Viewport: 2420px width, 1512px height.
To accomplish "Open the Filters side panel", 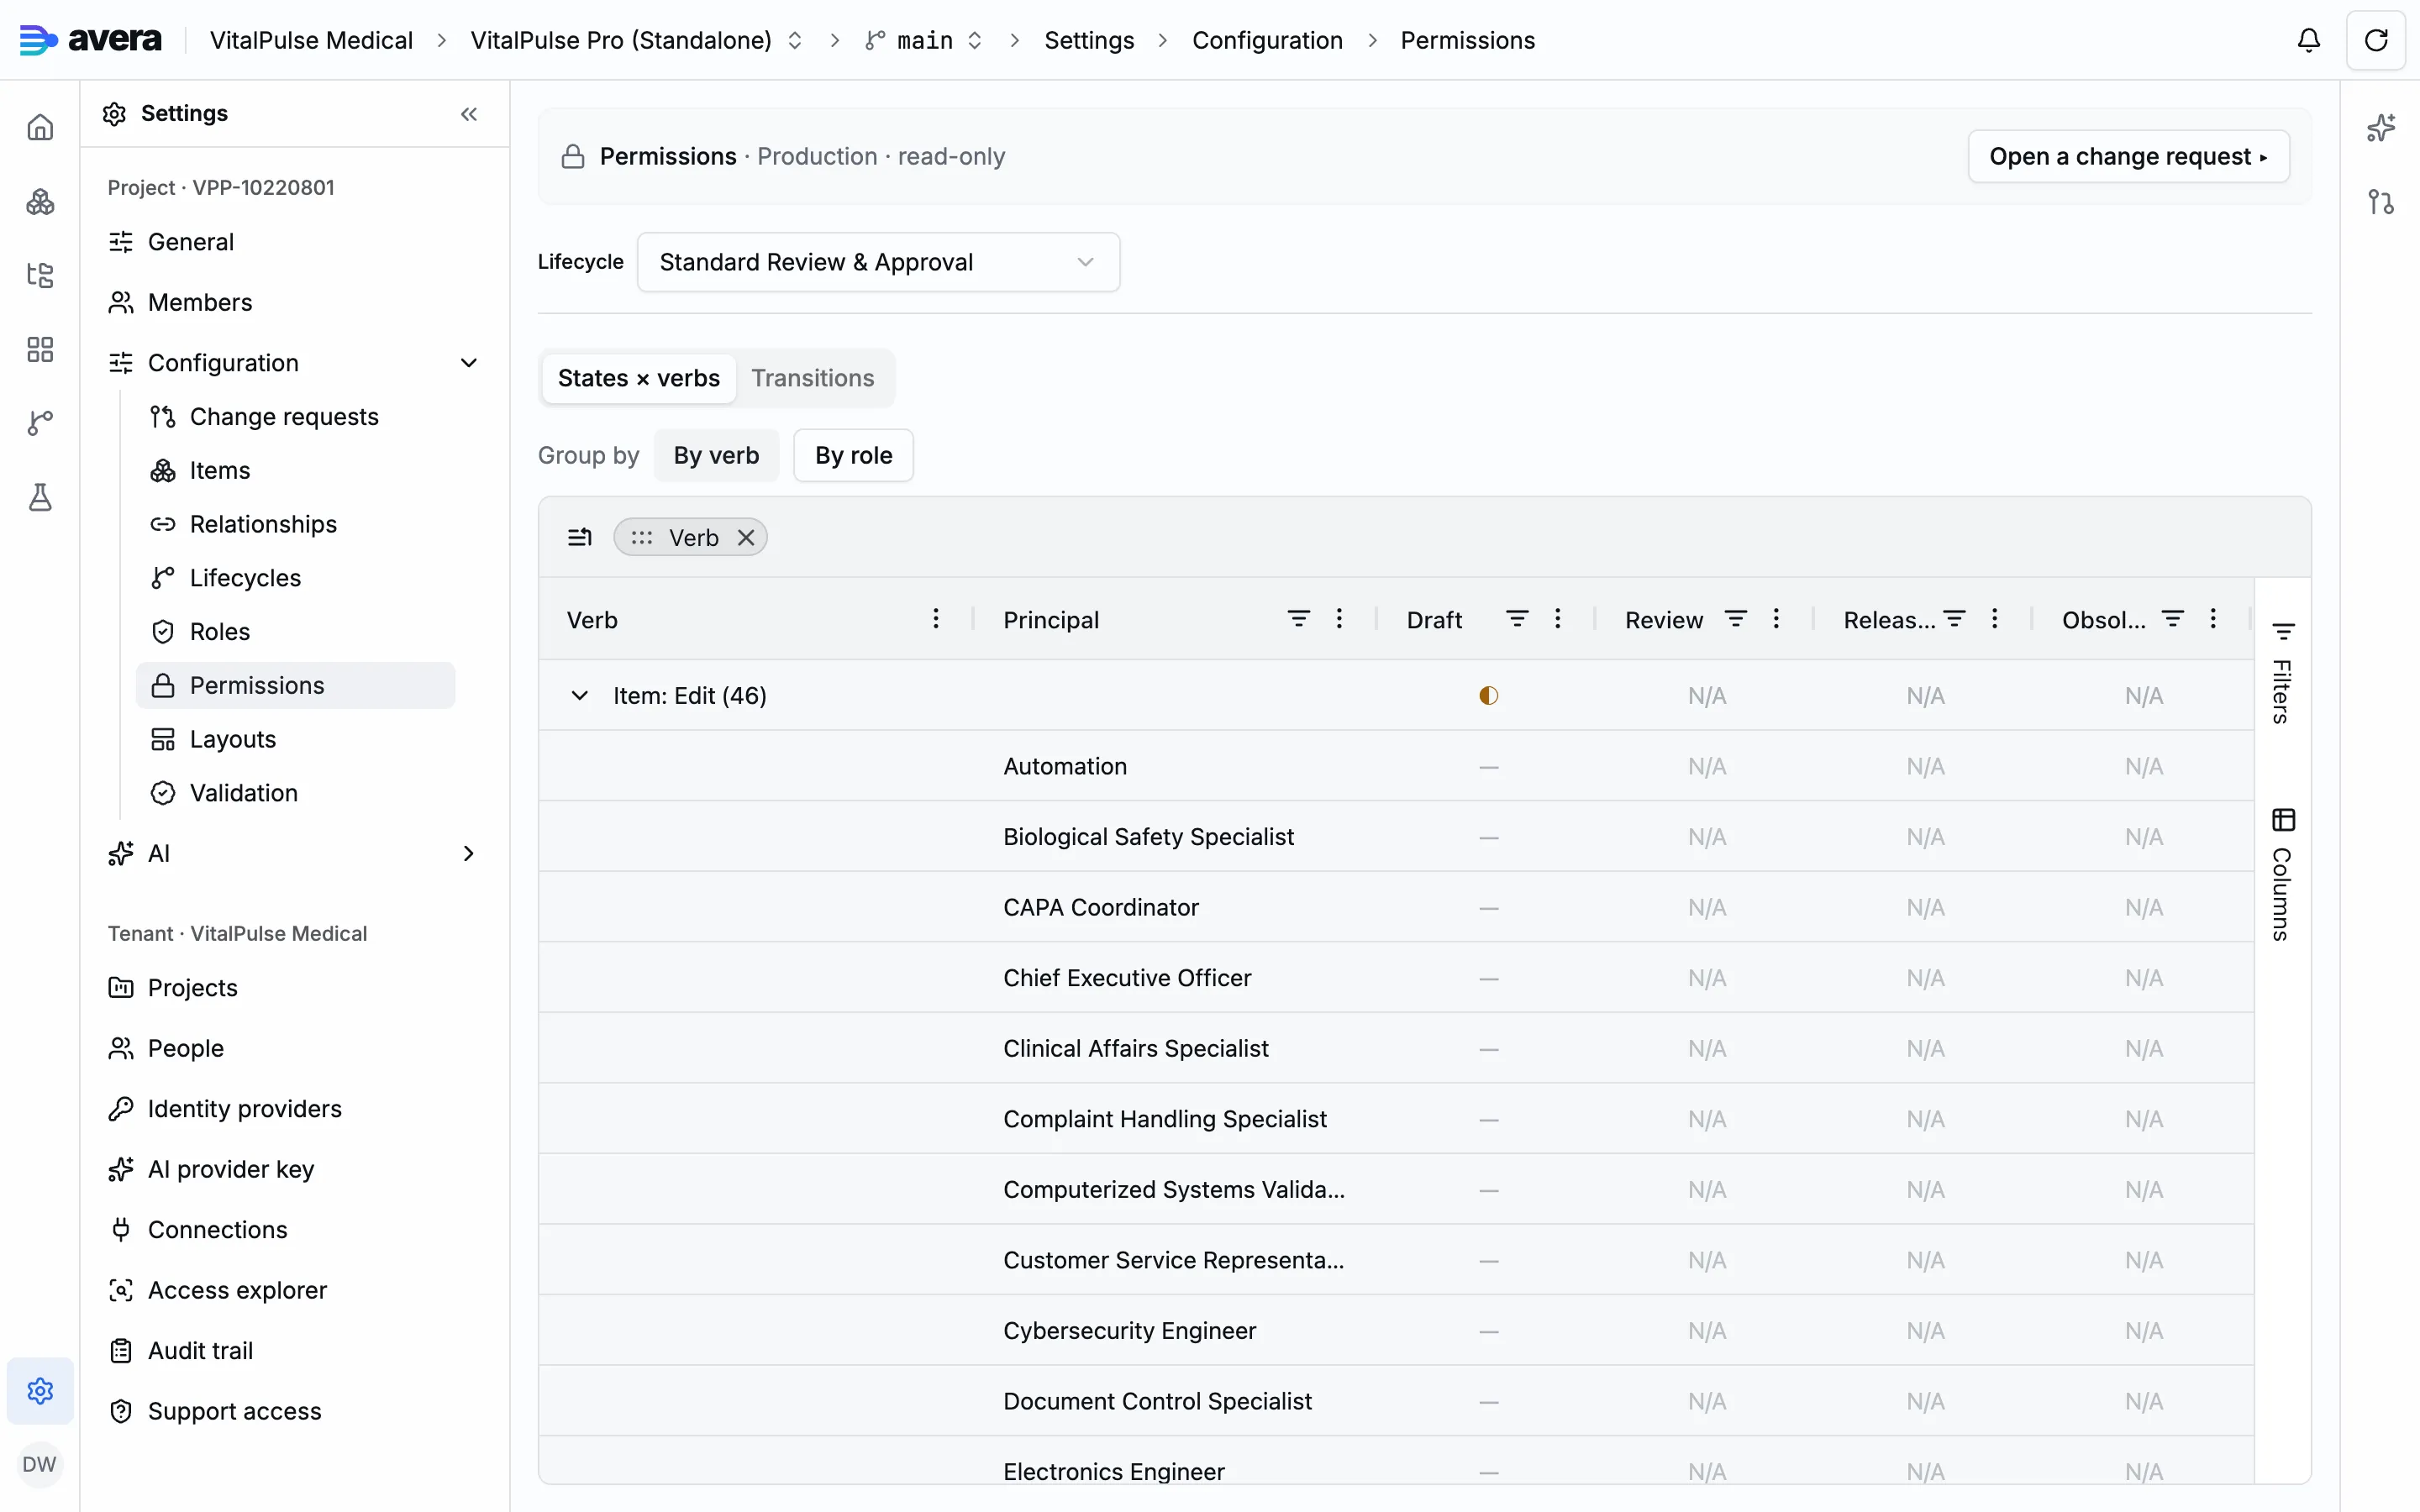I will pyautogui.click(x=2282, y=672).
